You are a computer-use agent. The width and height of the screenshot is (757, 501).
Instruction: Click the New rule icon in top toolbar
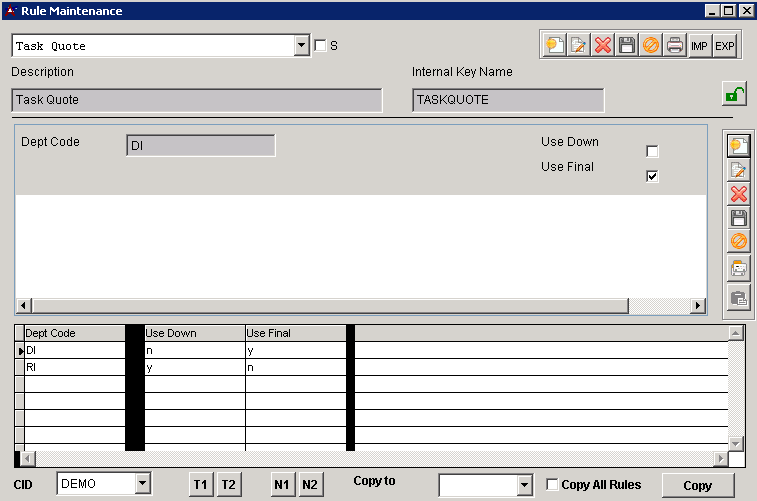click(554, 46)
